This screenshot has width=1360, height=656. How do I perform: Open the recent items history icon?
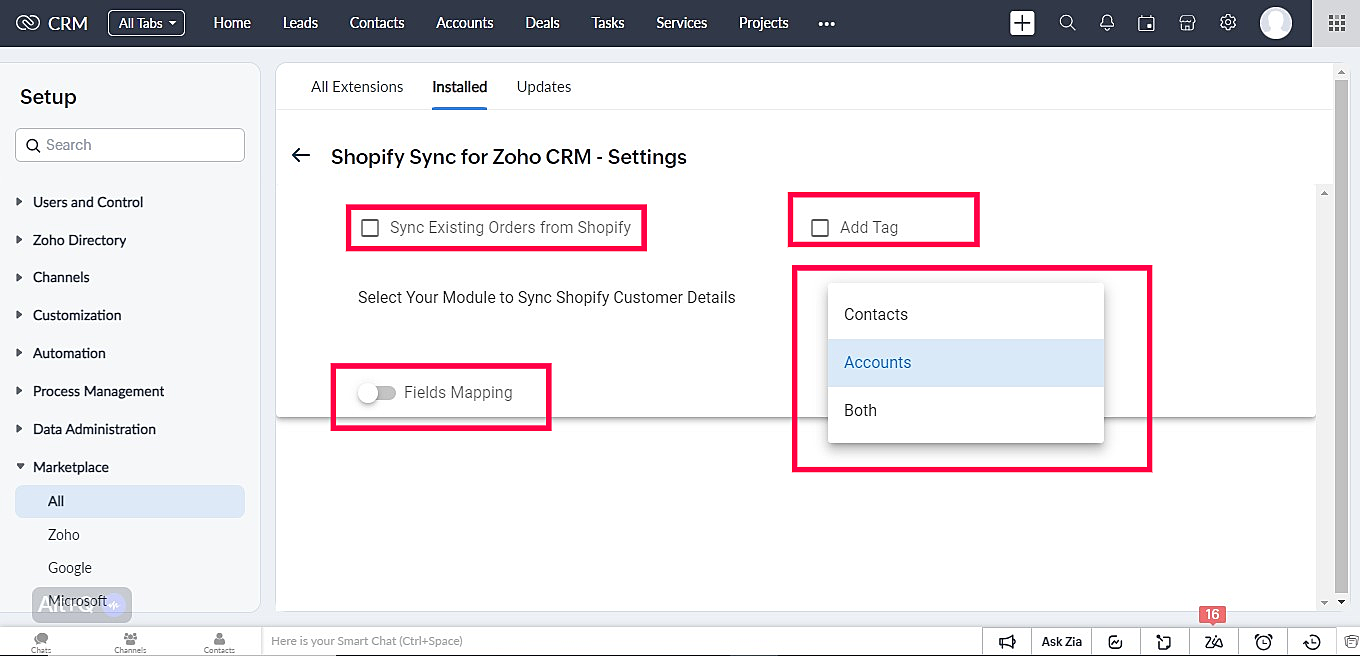point(1312,641)
